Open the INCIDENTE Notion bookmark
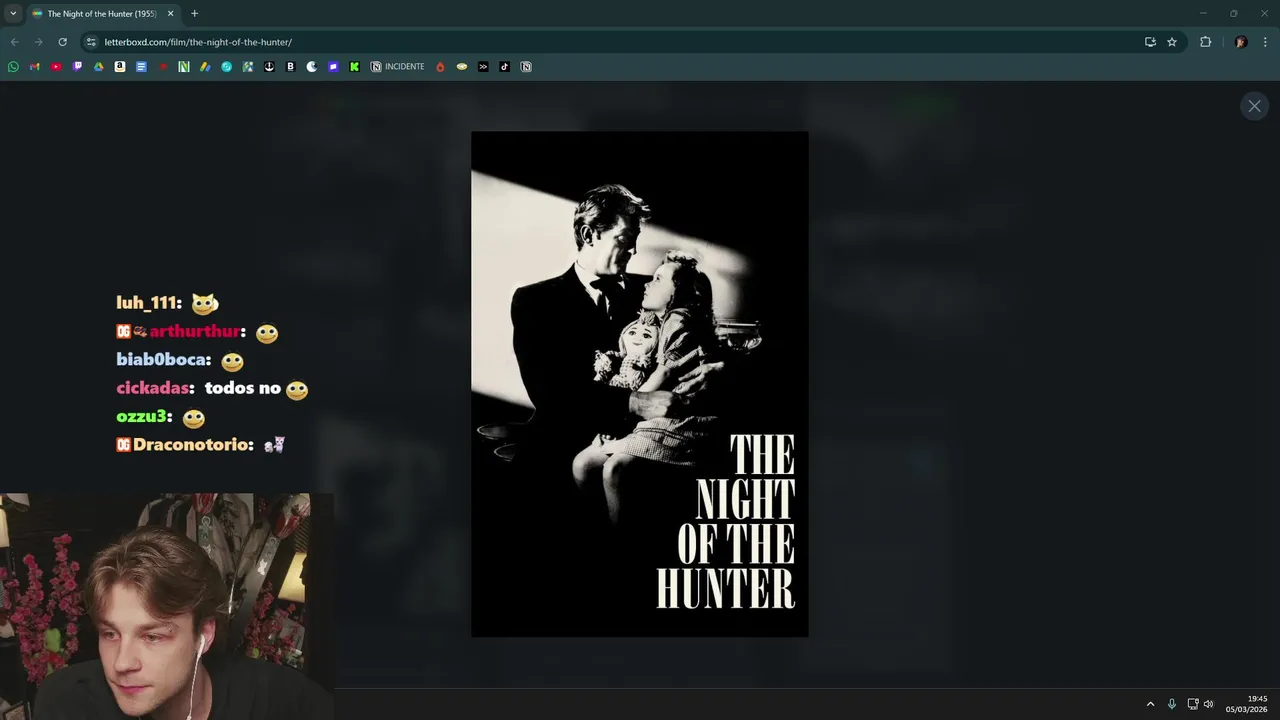Screen dimensions: 1280x720 397,67
